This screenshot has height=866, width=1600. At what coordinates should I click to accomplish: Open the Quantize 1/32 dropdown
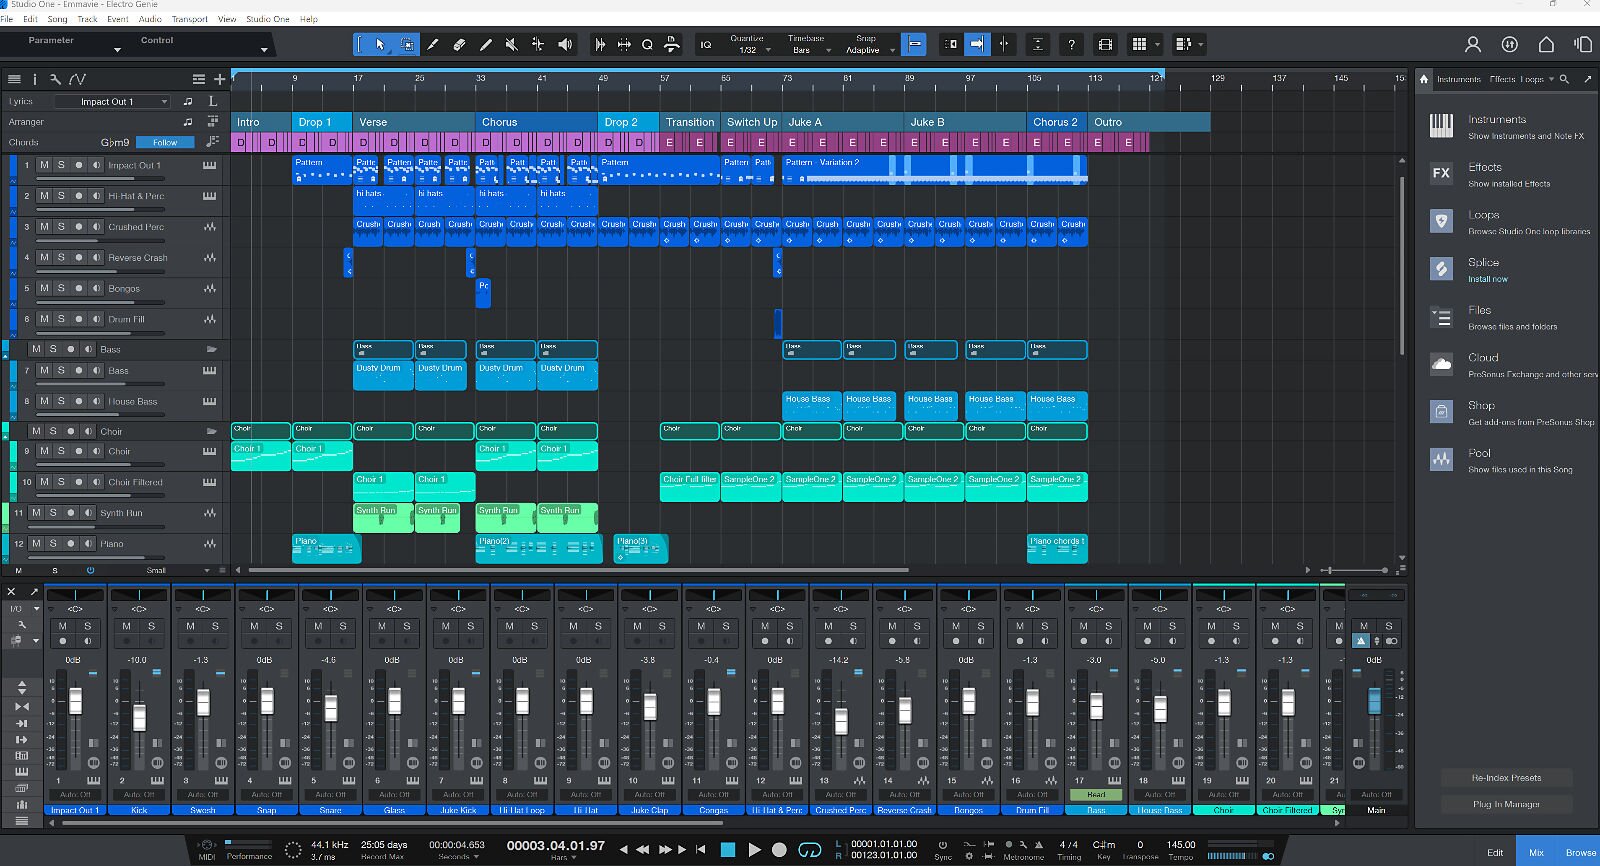click(748, 50)
